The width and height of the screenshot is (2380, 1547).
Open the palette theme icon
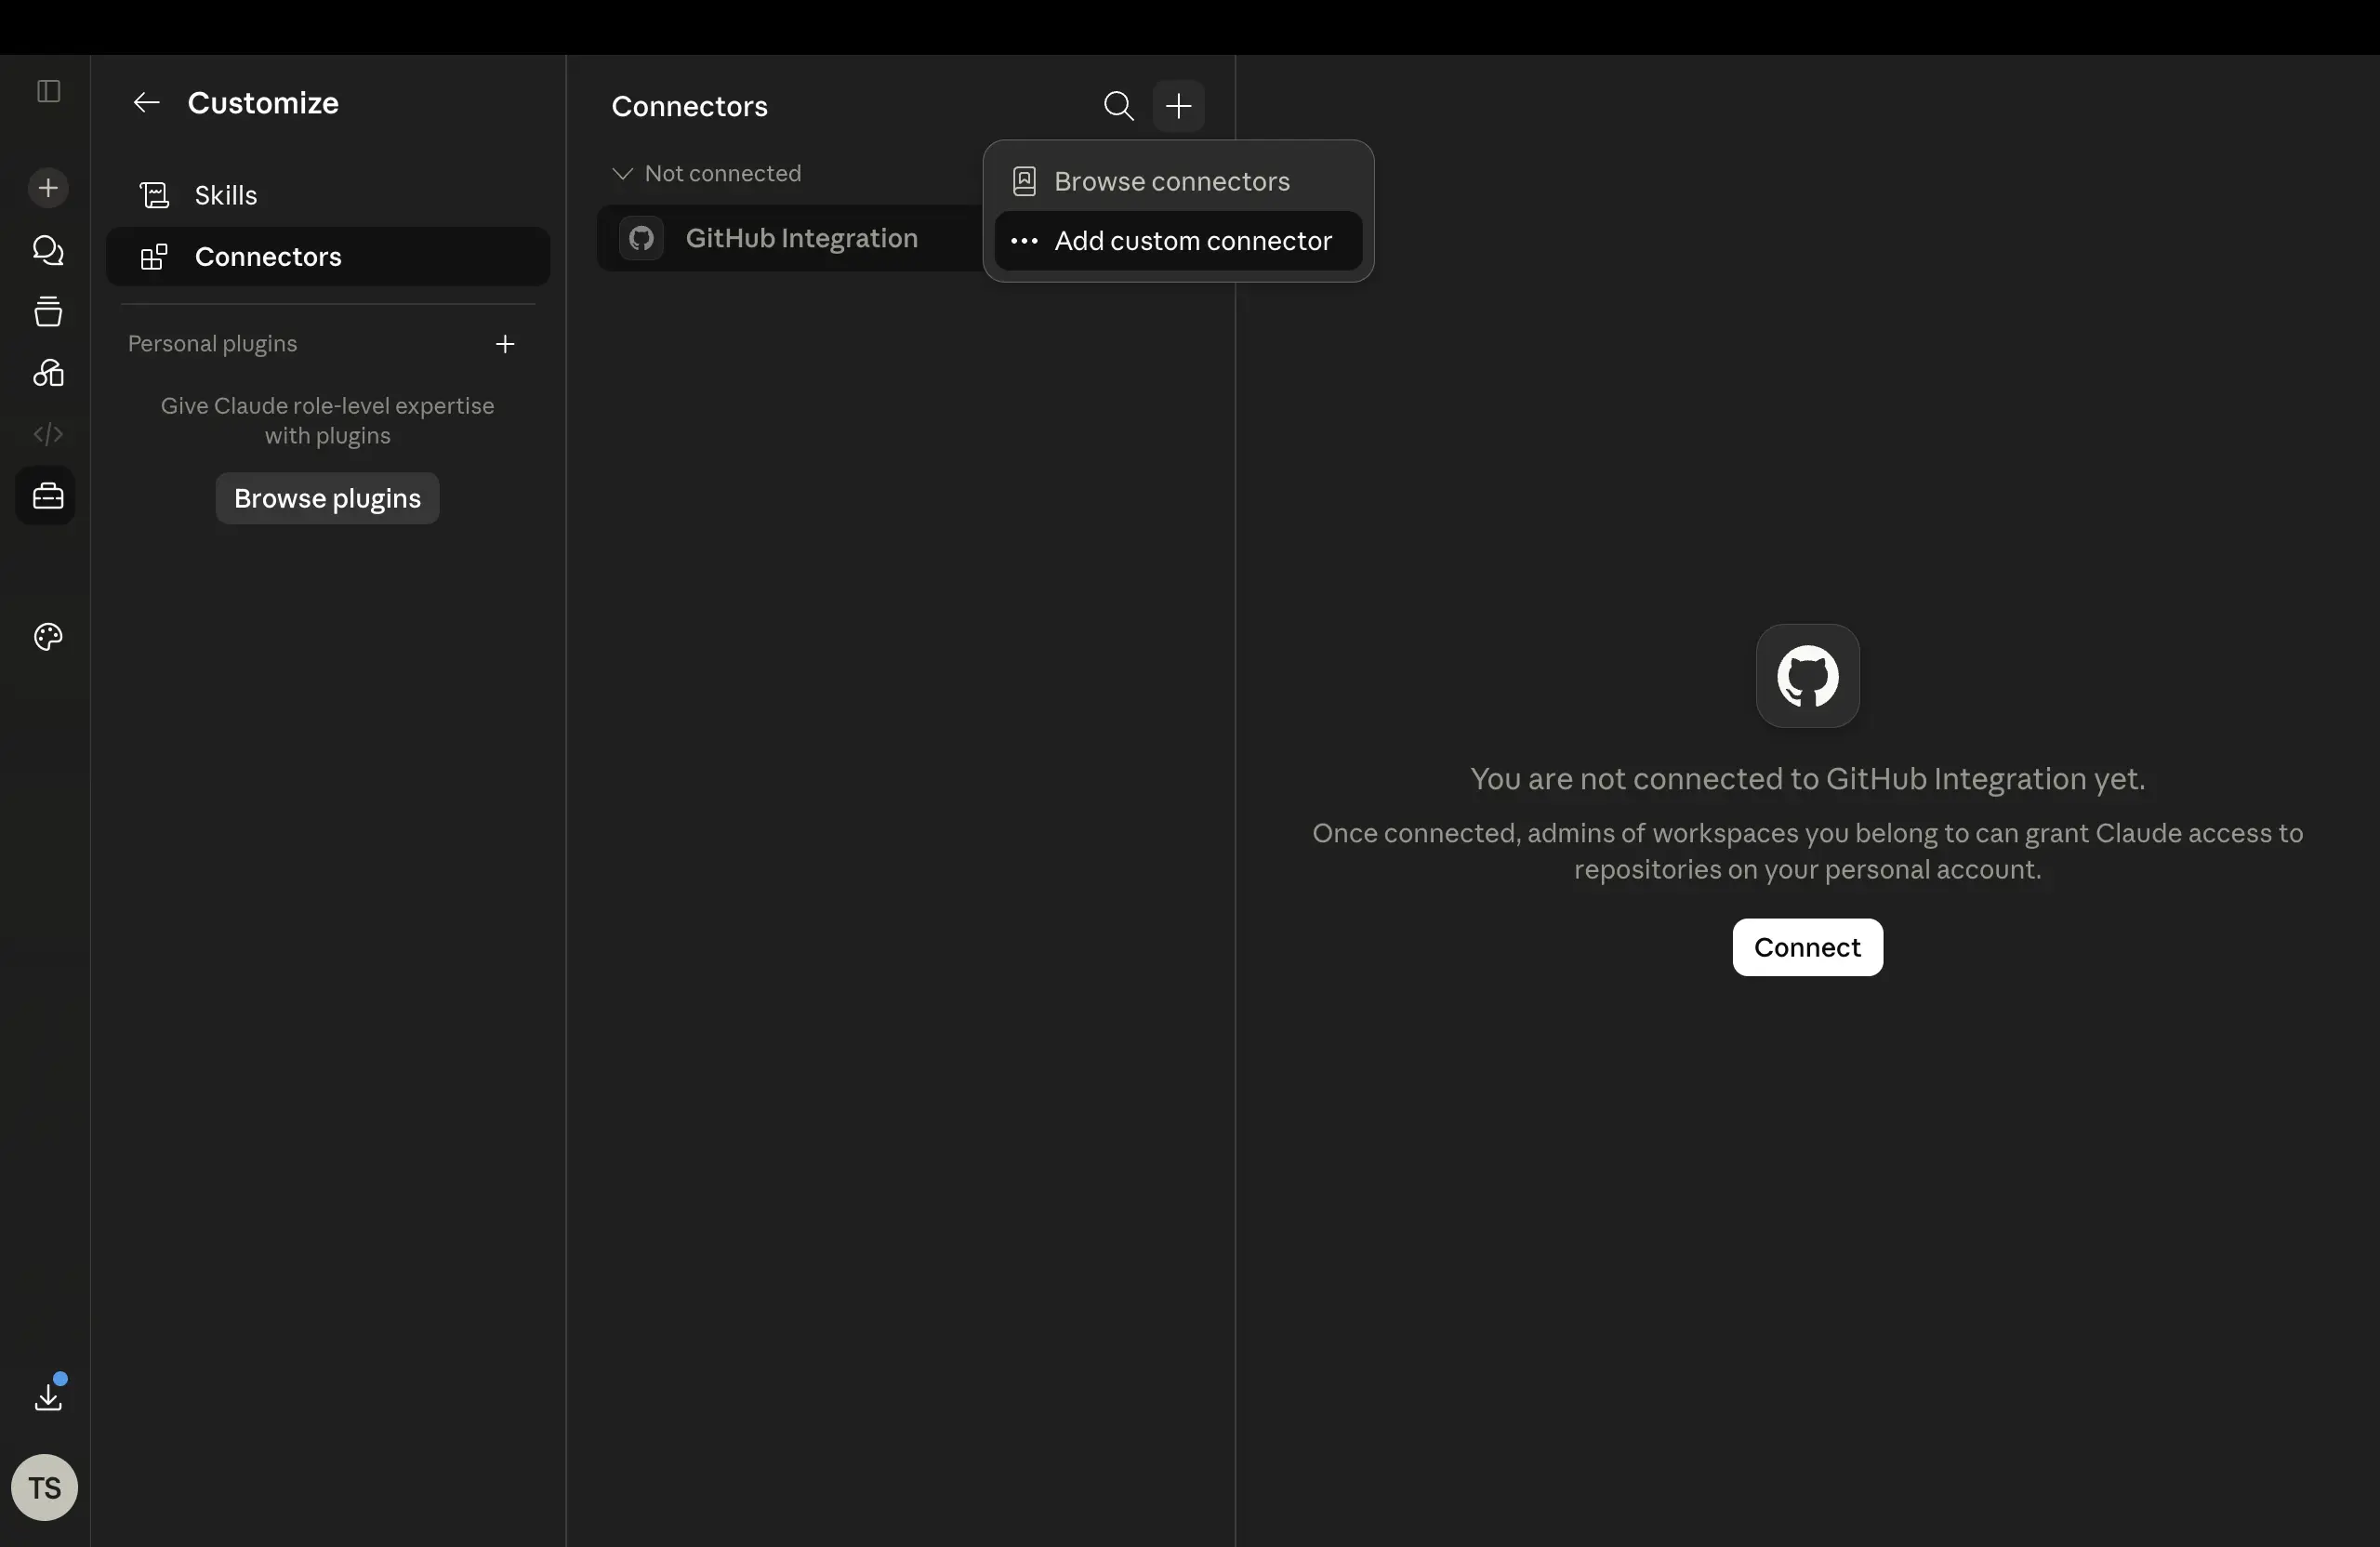pyautogui.click(x=48, y=637)
